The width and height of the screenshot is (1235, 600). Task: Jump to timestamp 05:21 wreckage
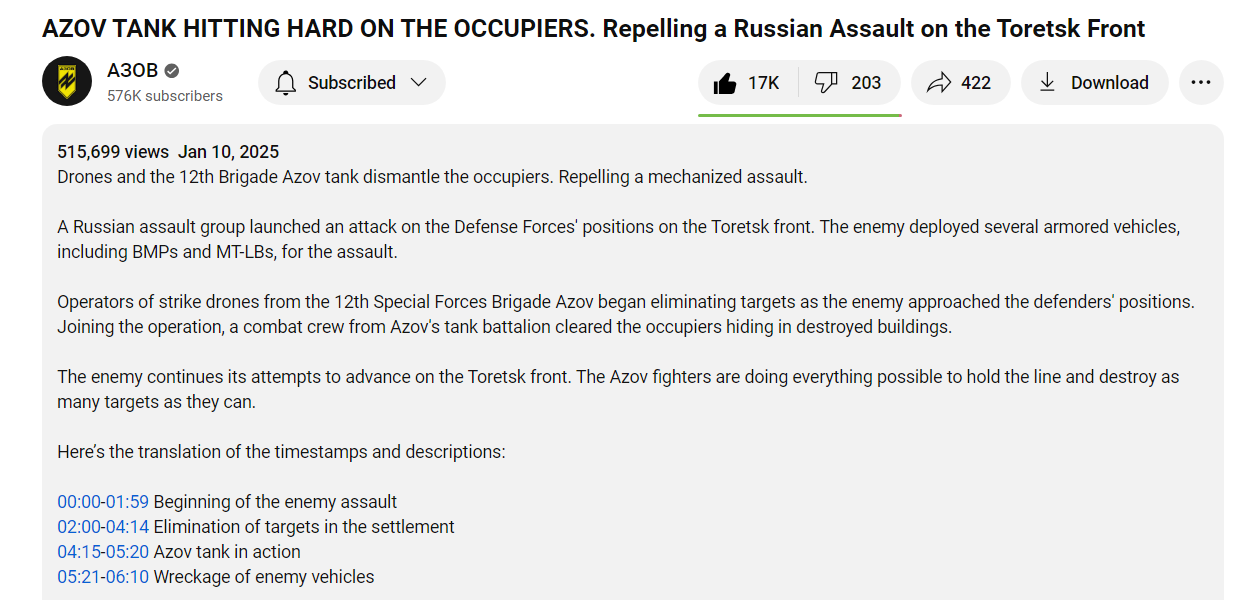pyautogui.click(x=79, y=577)
